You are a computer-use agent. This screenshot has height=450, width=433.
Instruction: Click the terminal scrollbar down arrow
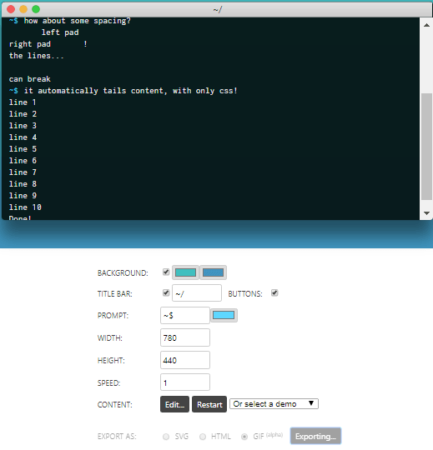[x=426, y=213]
